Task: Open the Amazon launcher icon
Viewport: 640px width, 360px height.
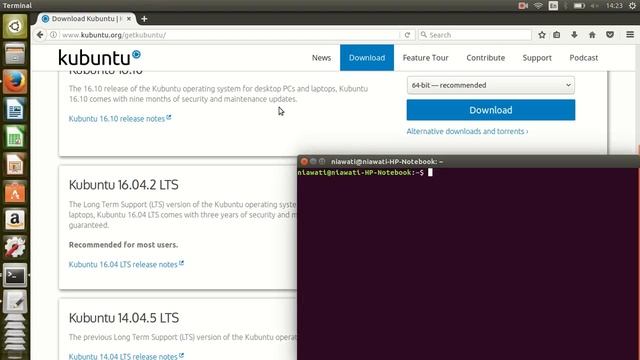Action: click(x=15, y=220)
